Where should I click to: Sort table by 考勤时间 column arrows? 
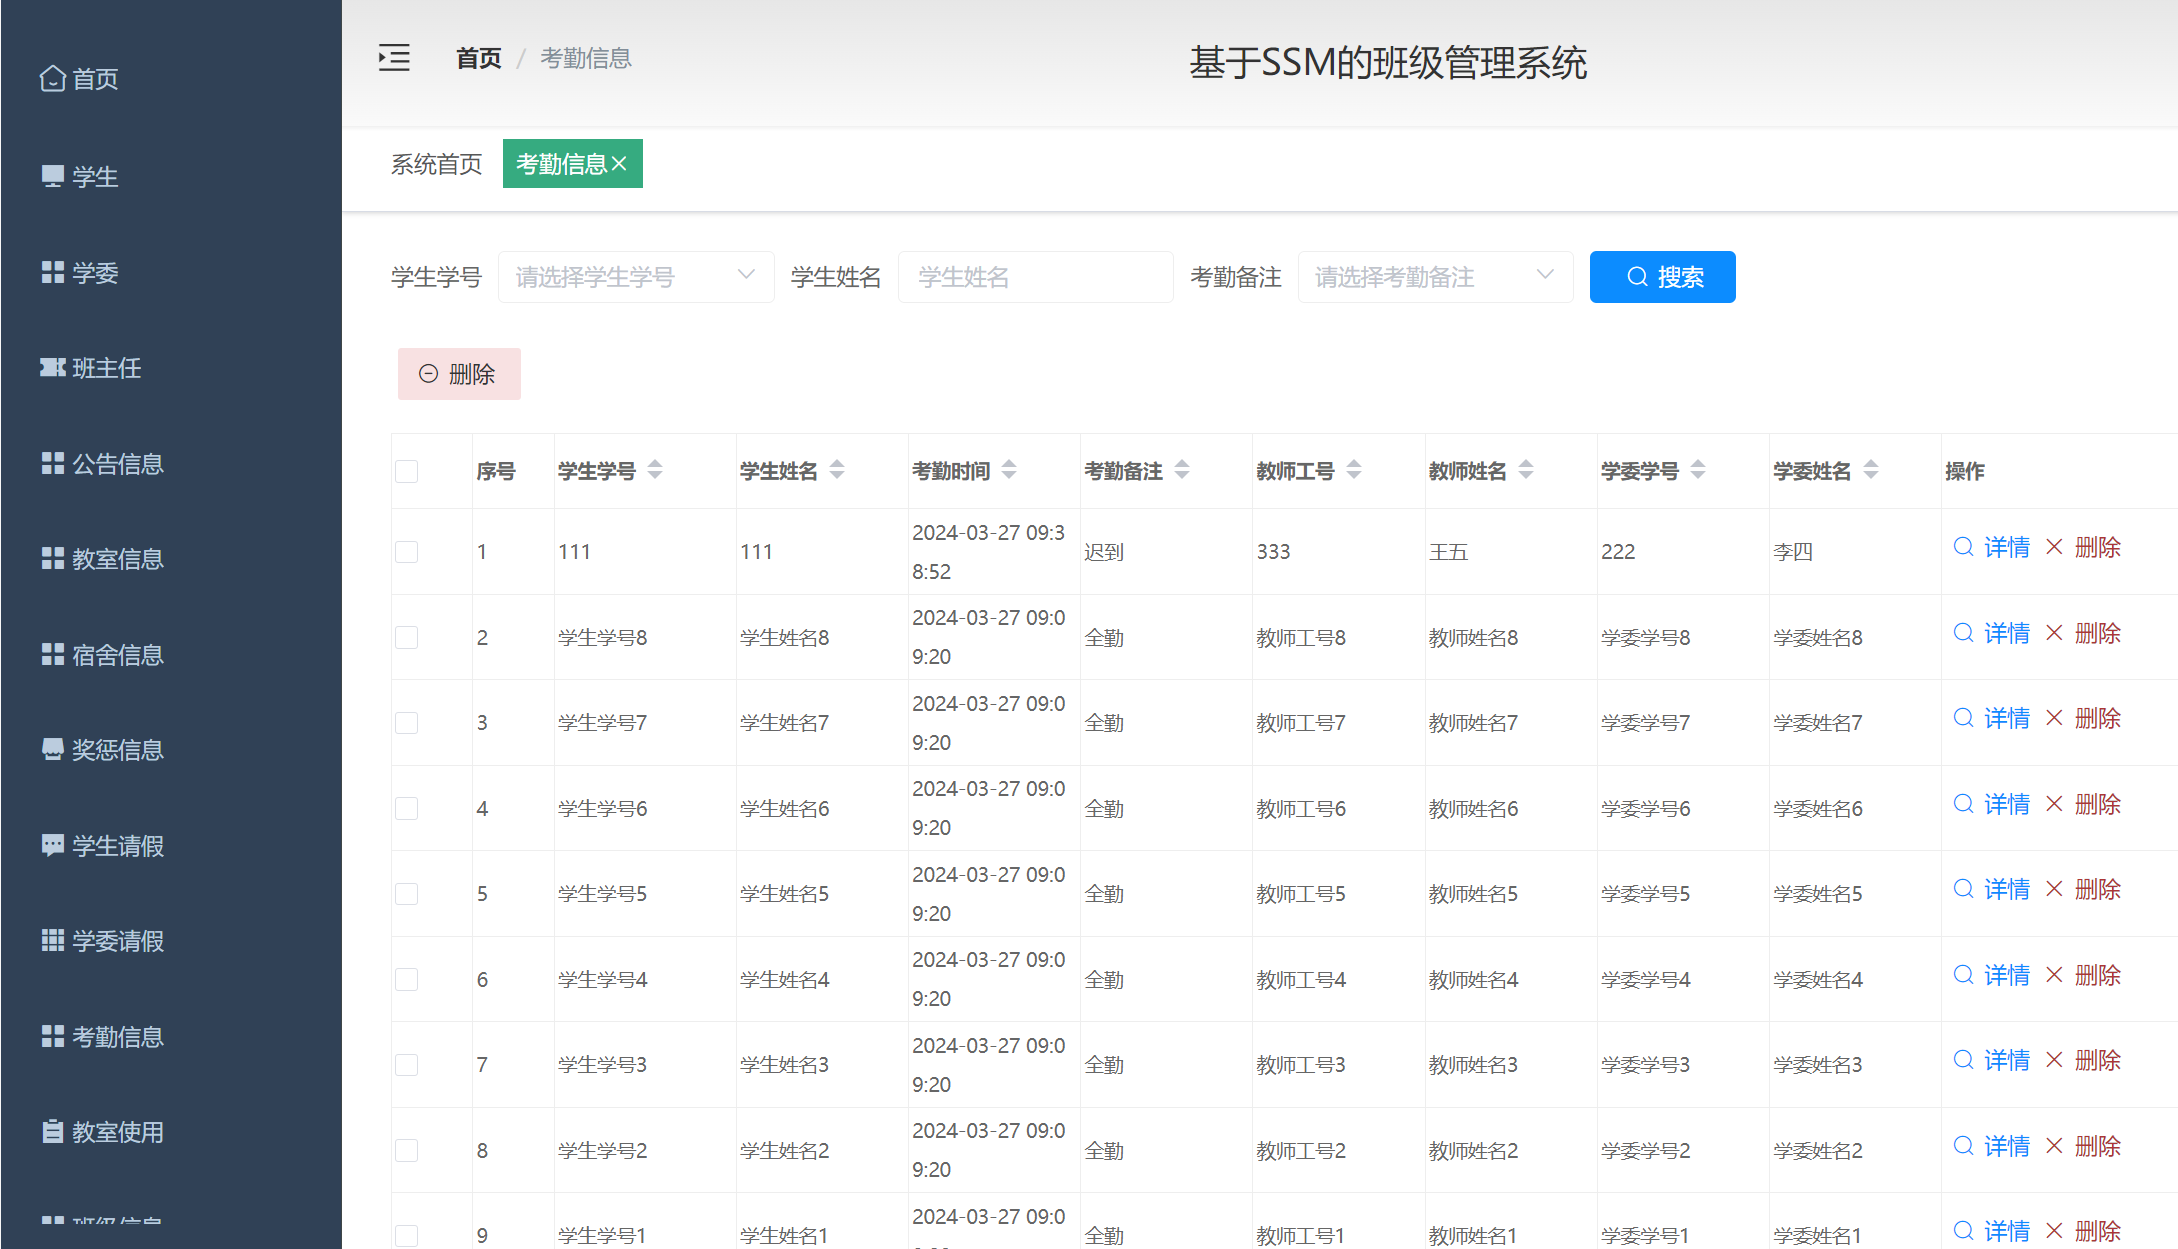pos(1009,469)
